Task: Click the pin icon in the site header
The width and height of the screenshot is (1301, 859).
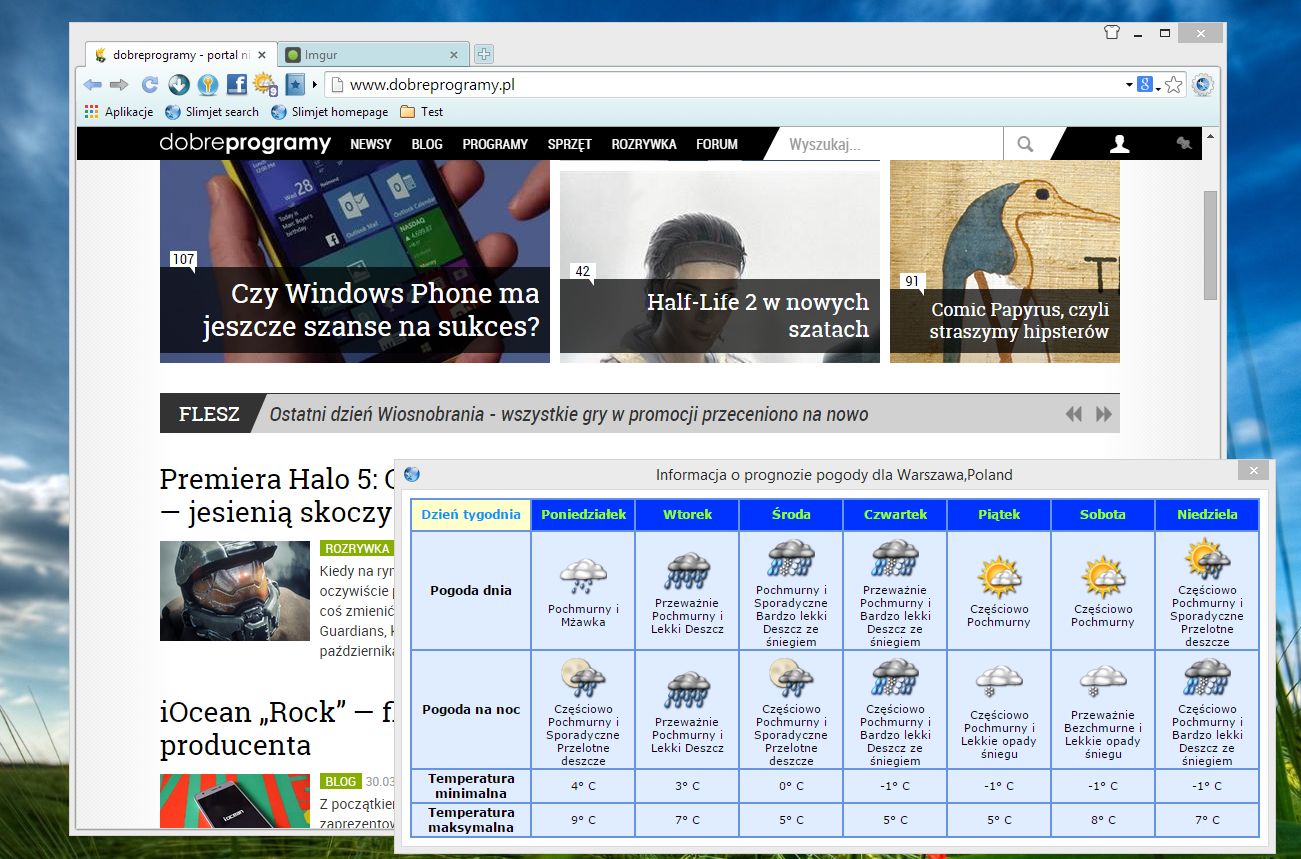Action: 1184,144
